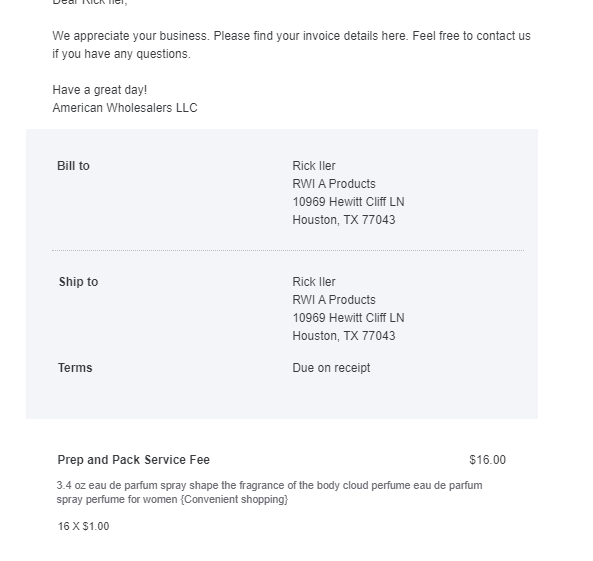593x561 pixels.
Task: Click the dotted divider below Bill to
Action: 288,250
